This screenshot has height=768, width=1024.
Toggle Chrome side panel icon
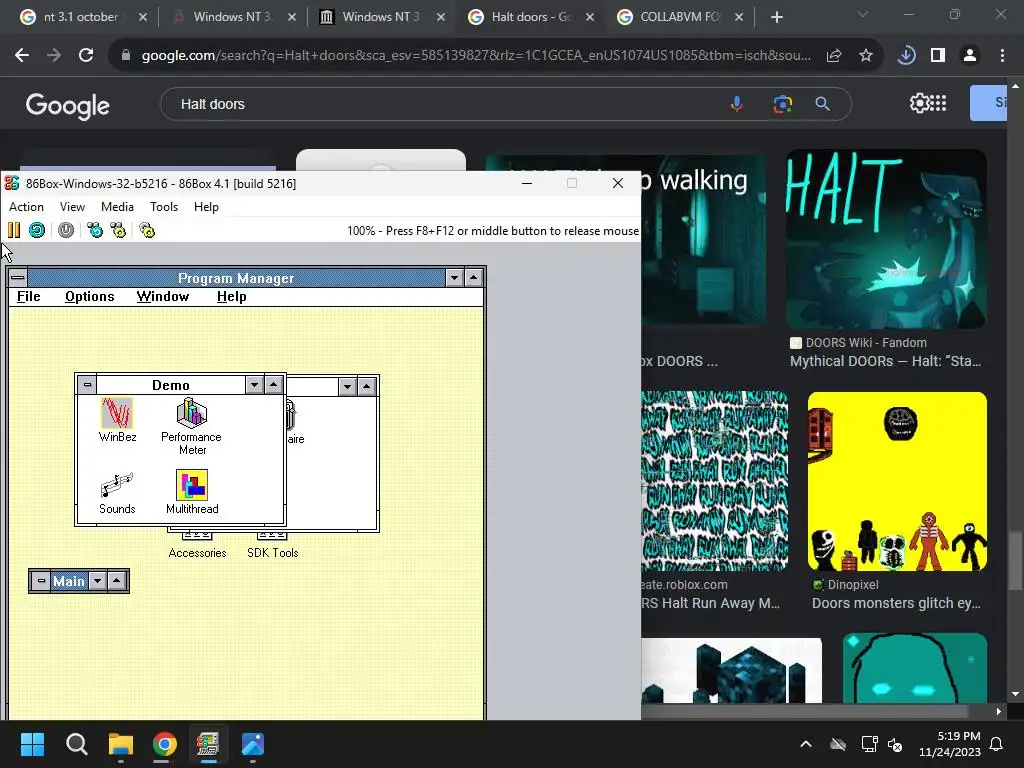pos(938,56)
